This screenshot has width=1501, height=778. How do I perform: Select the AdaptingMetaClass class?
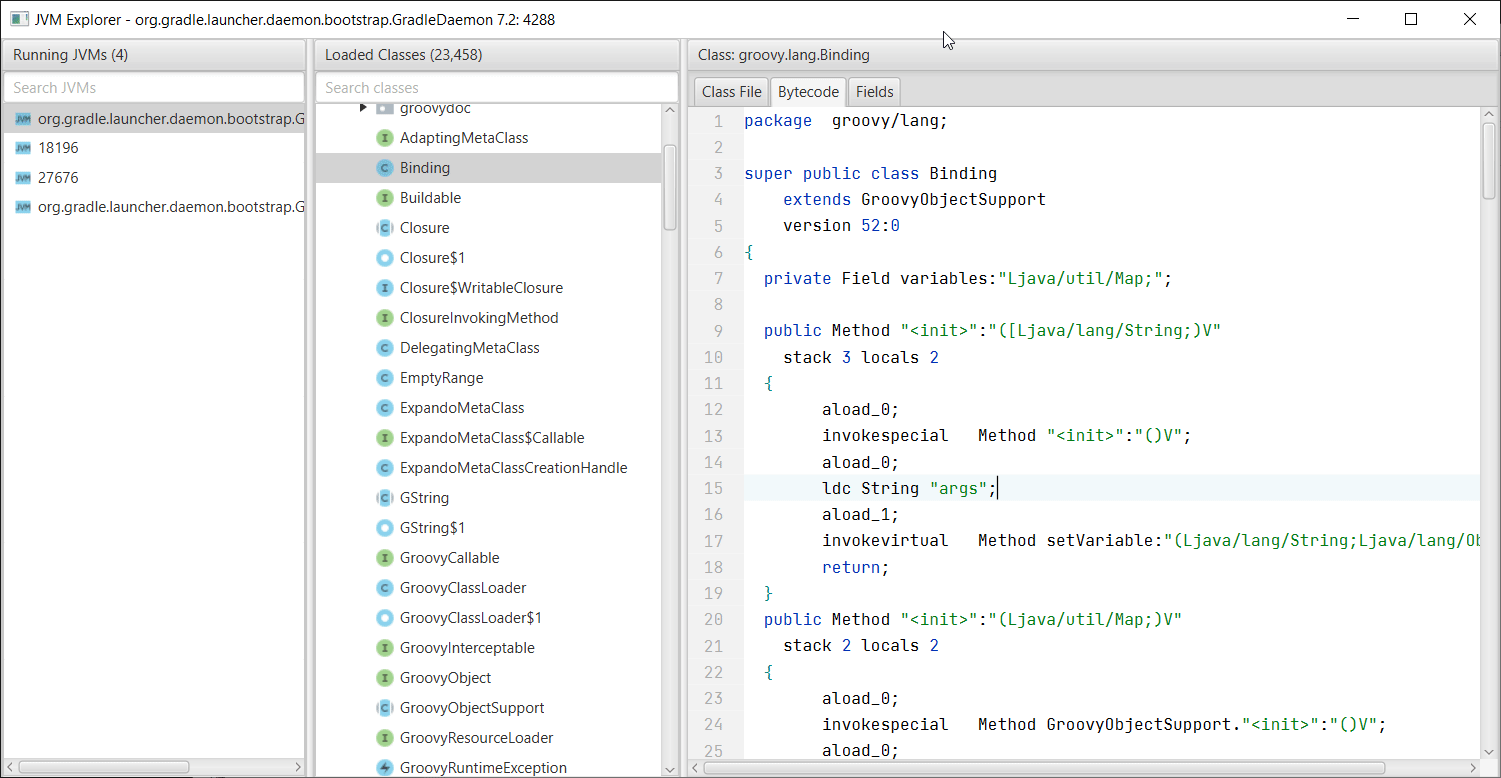pyautogui.click(x=489, y=138)
